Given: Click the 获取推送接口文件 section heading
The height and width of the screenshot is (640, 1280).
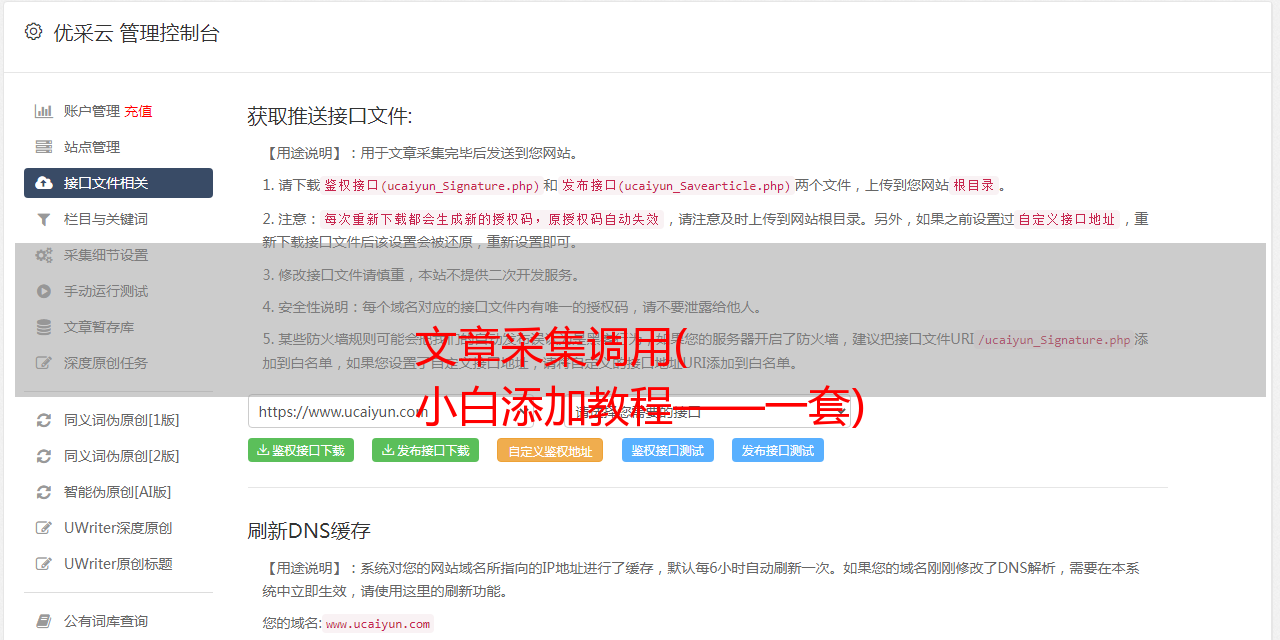Looking at the screenshot, I should coord(330,116).
